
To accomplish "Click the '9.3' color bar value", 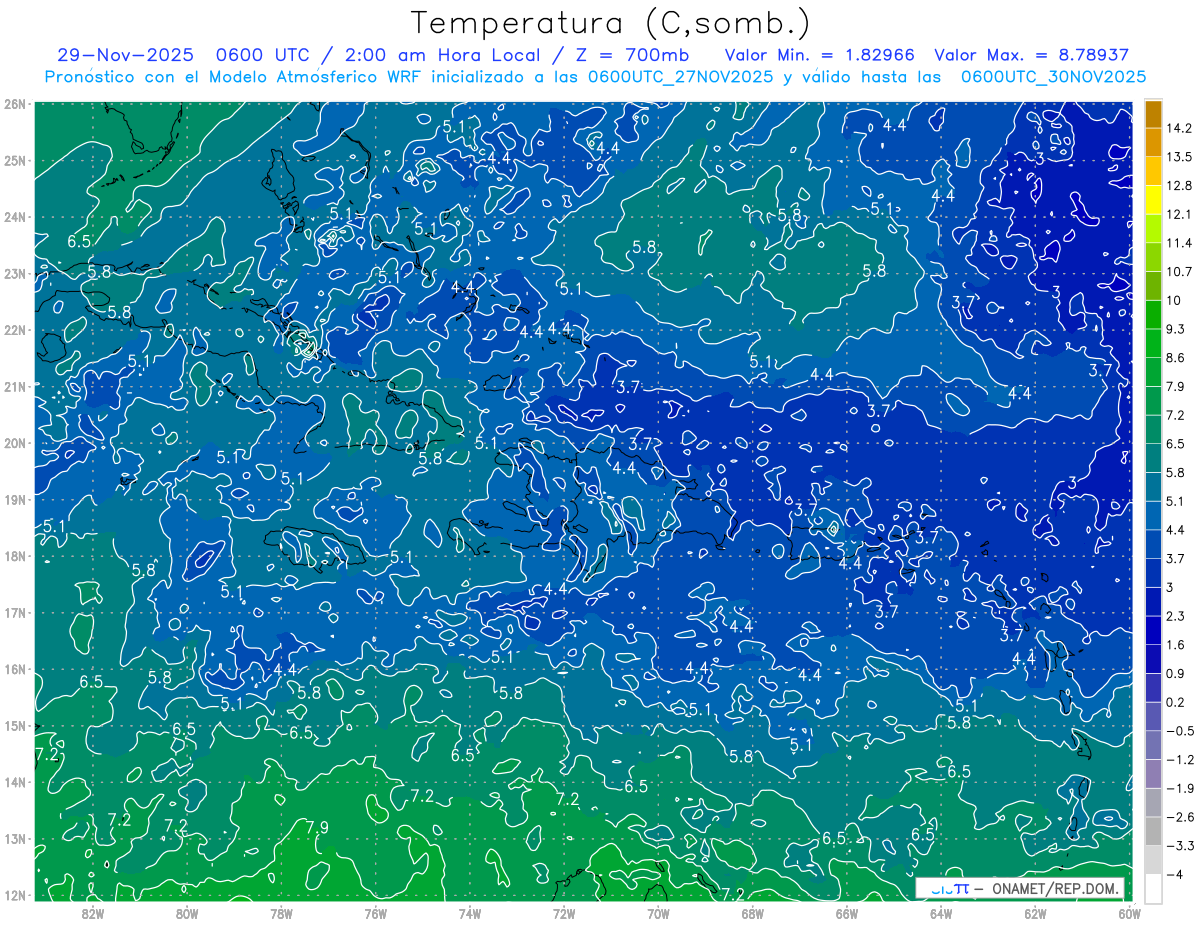I will 1177,329.
